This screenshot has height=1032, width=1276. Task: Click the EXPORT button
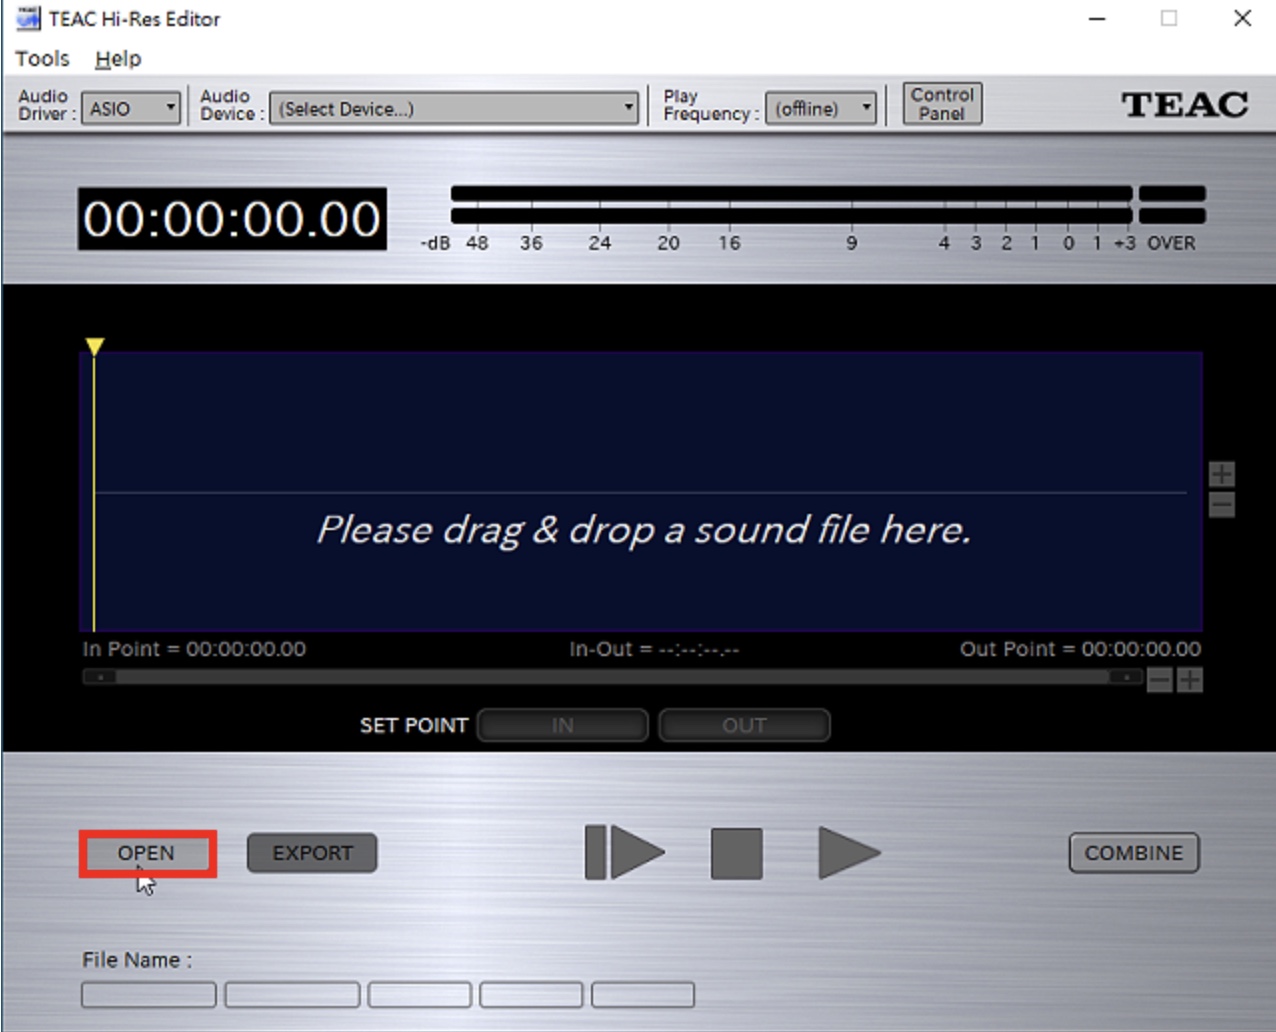(312, 853)
